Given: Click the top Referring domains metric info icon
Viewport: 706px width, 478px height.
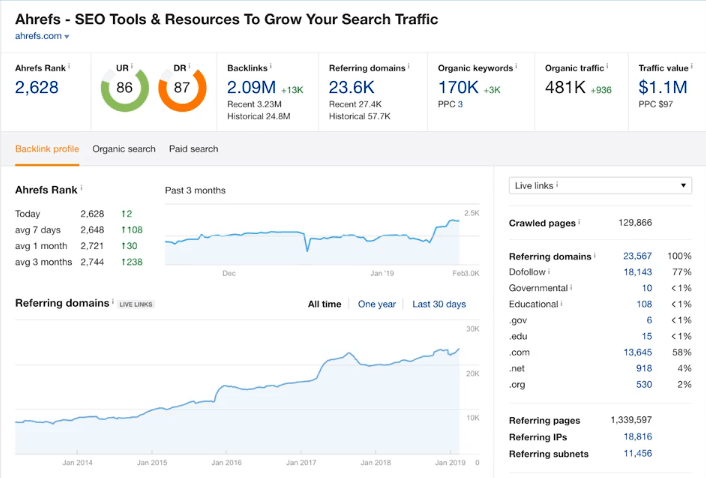Looking at the screenshot, I should click(408, 66).
